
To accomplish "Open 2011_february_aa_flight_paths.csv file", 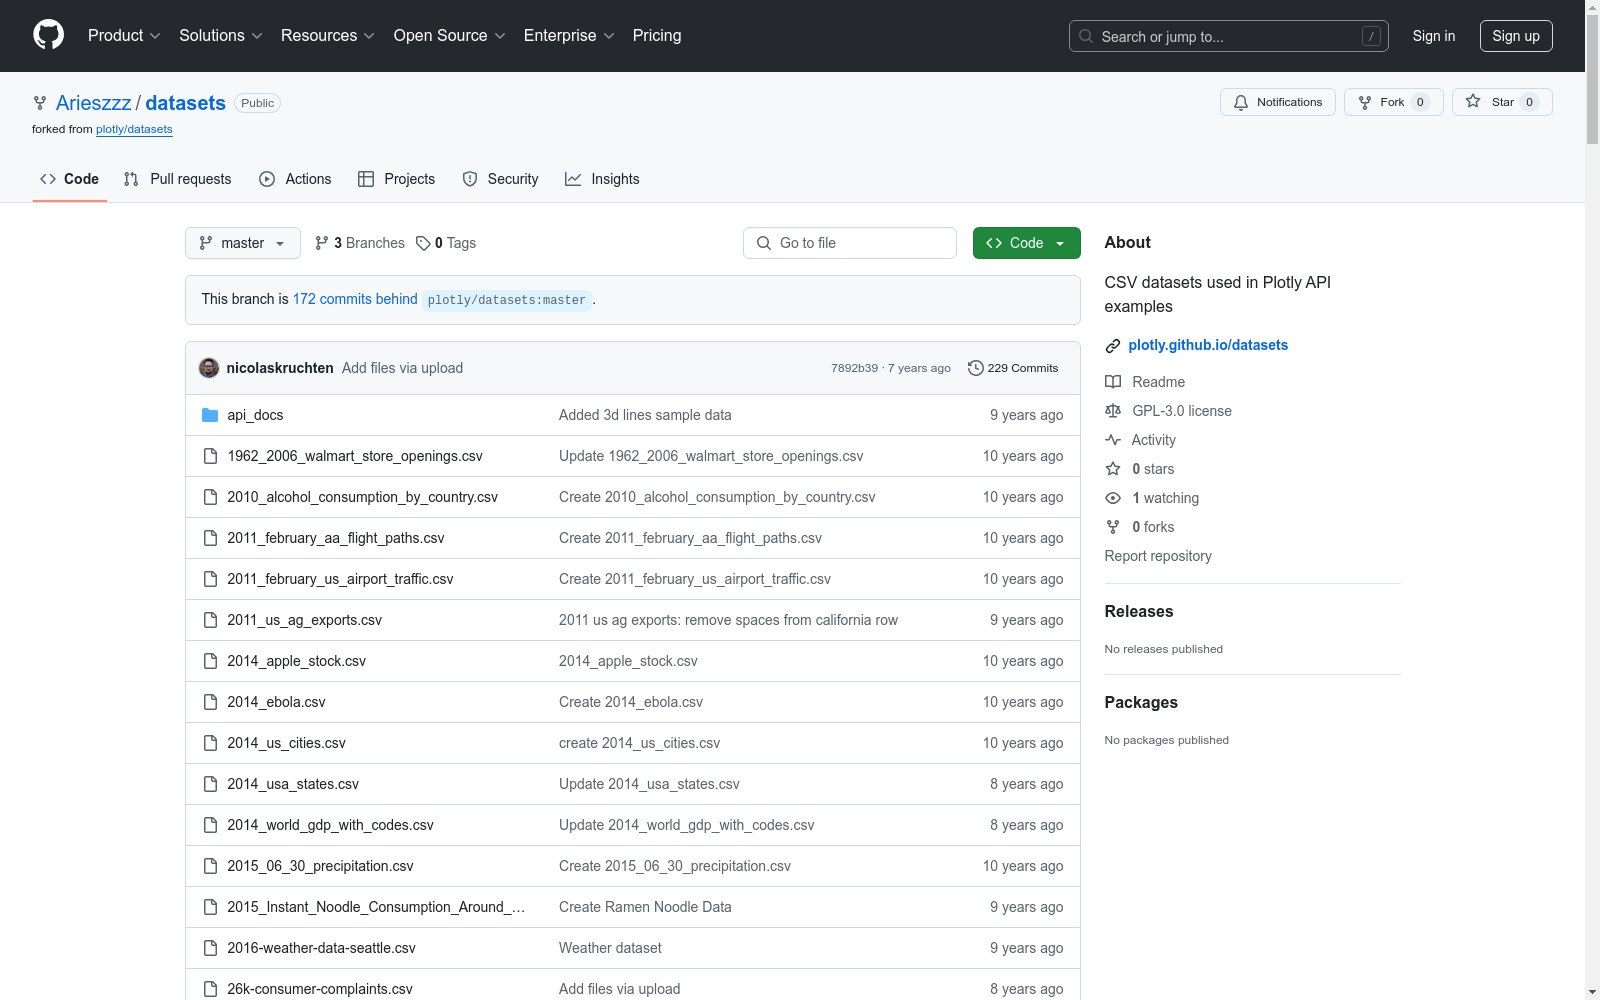I will click(x=336, y=538).
